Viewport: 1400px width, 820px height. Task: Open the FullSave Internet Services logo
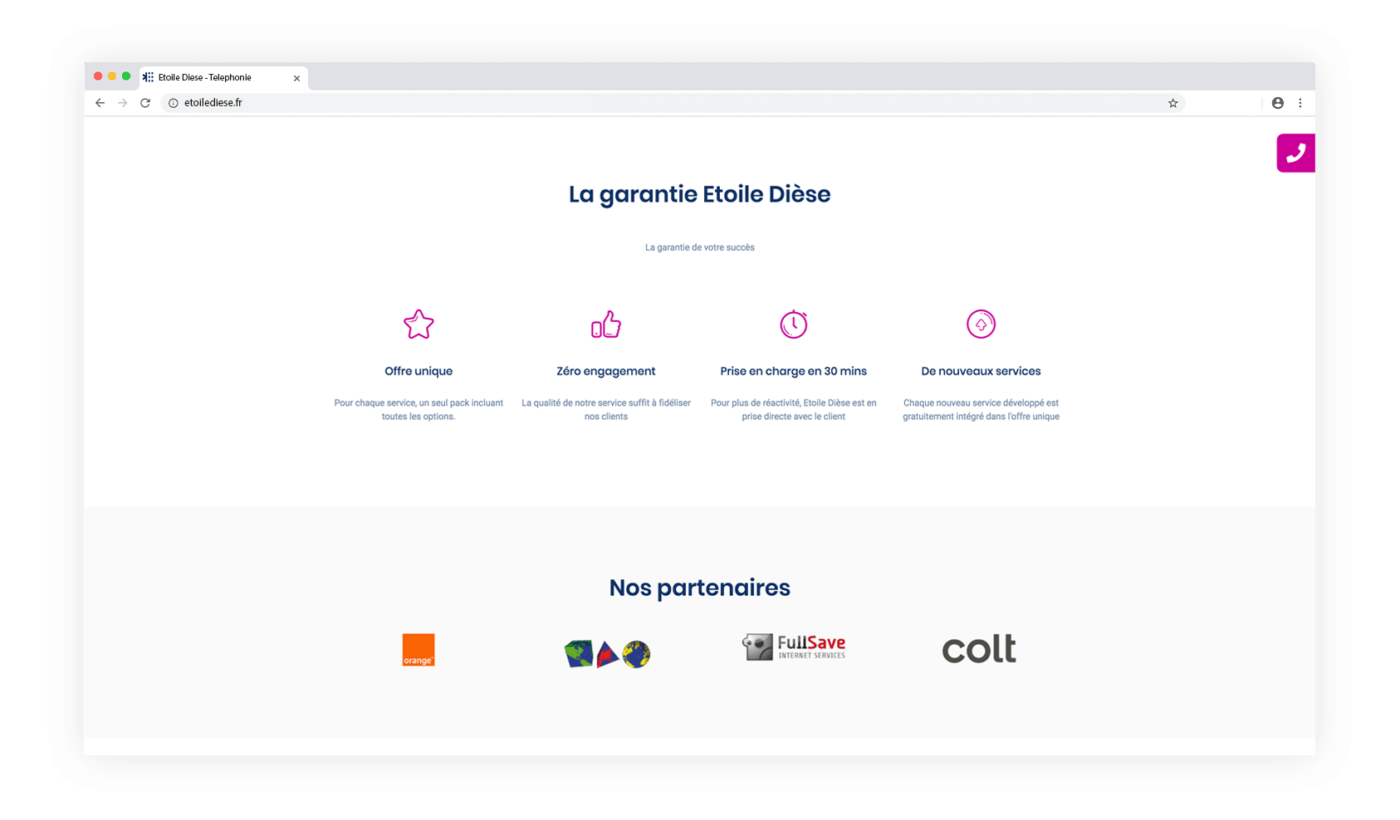[794, 647]
